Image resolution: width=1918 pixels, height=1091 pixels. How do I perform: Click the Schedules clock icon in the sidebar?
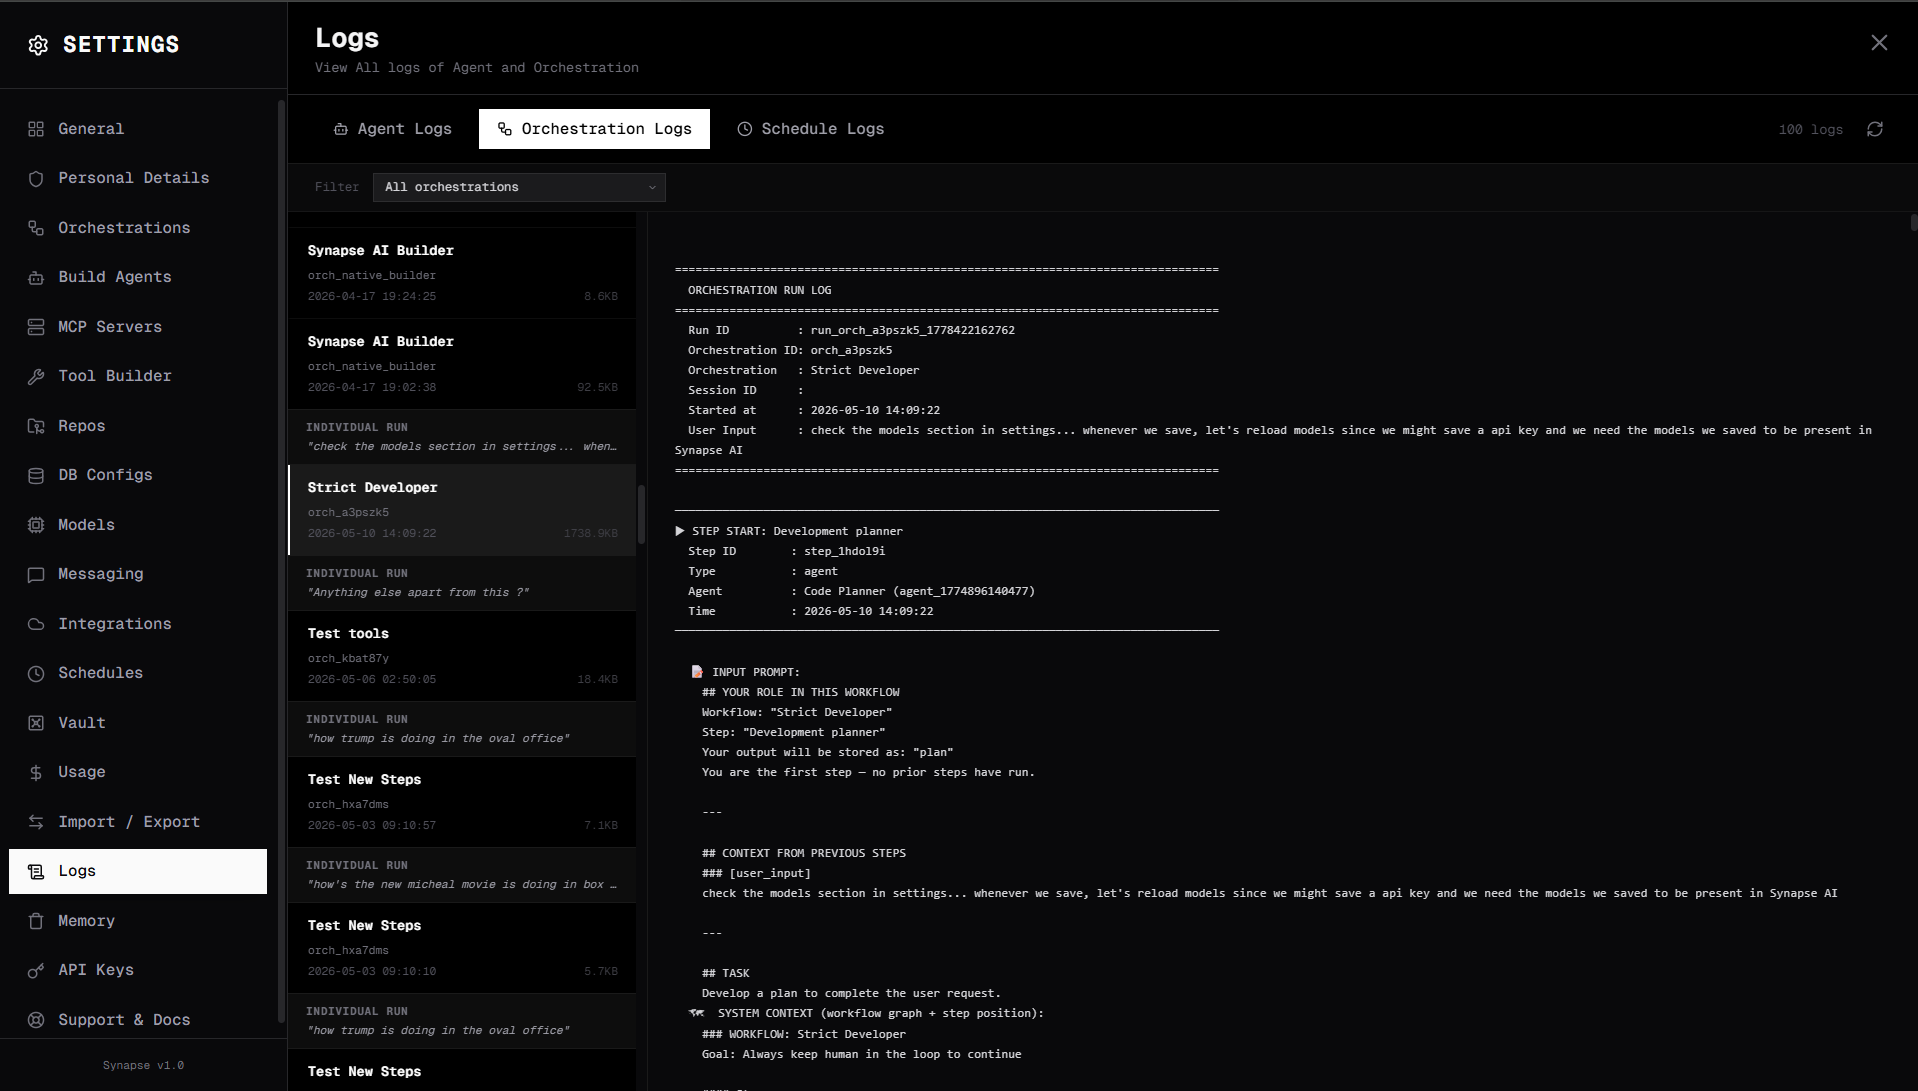36,673
